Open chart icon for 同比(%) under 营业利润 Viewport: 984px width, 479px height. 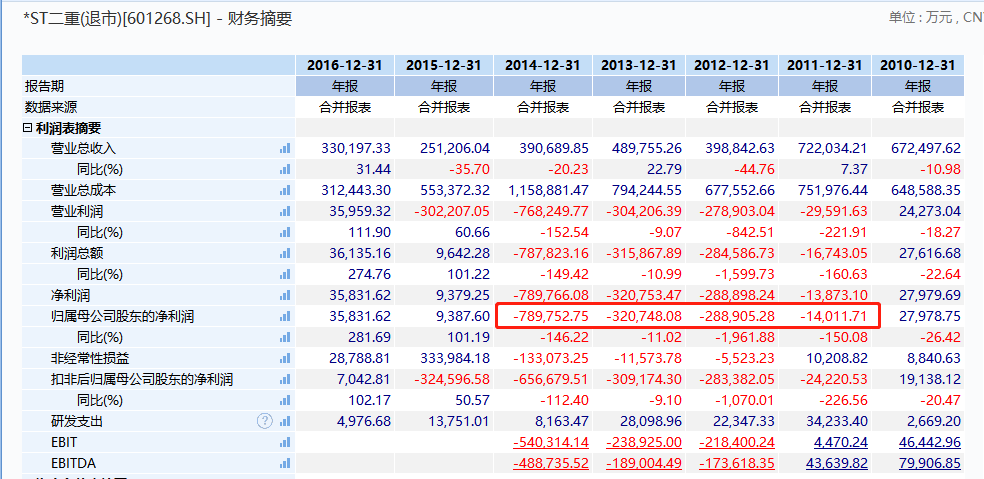pos(286,232)
